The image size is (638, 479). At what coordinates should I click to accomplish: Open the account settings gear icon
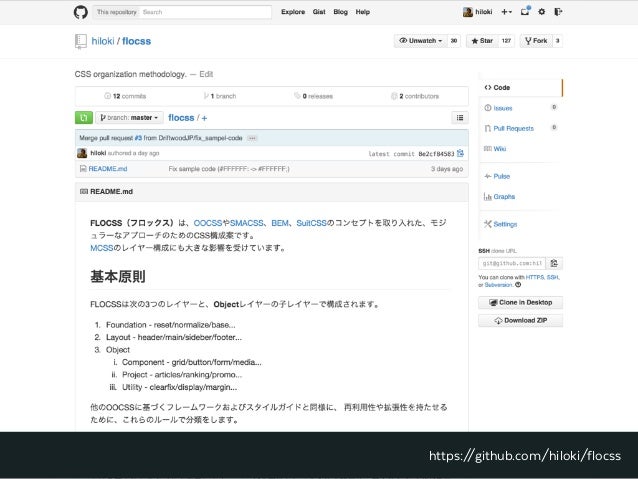click(x=542, y=12)
